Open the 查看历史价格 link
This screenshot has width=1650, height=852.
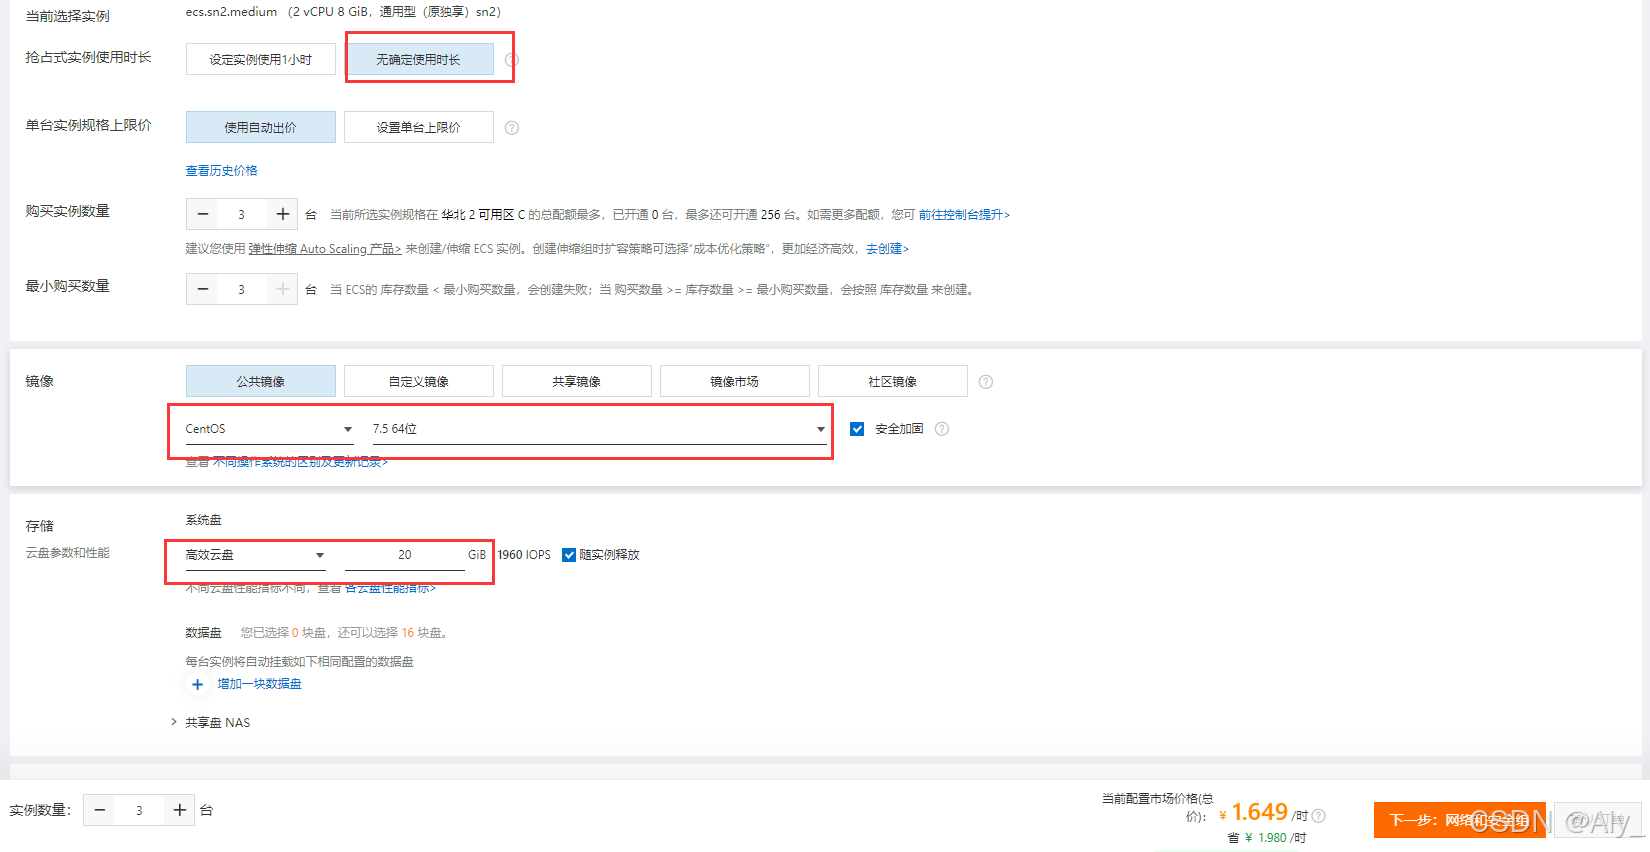(x=221, y=171)
